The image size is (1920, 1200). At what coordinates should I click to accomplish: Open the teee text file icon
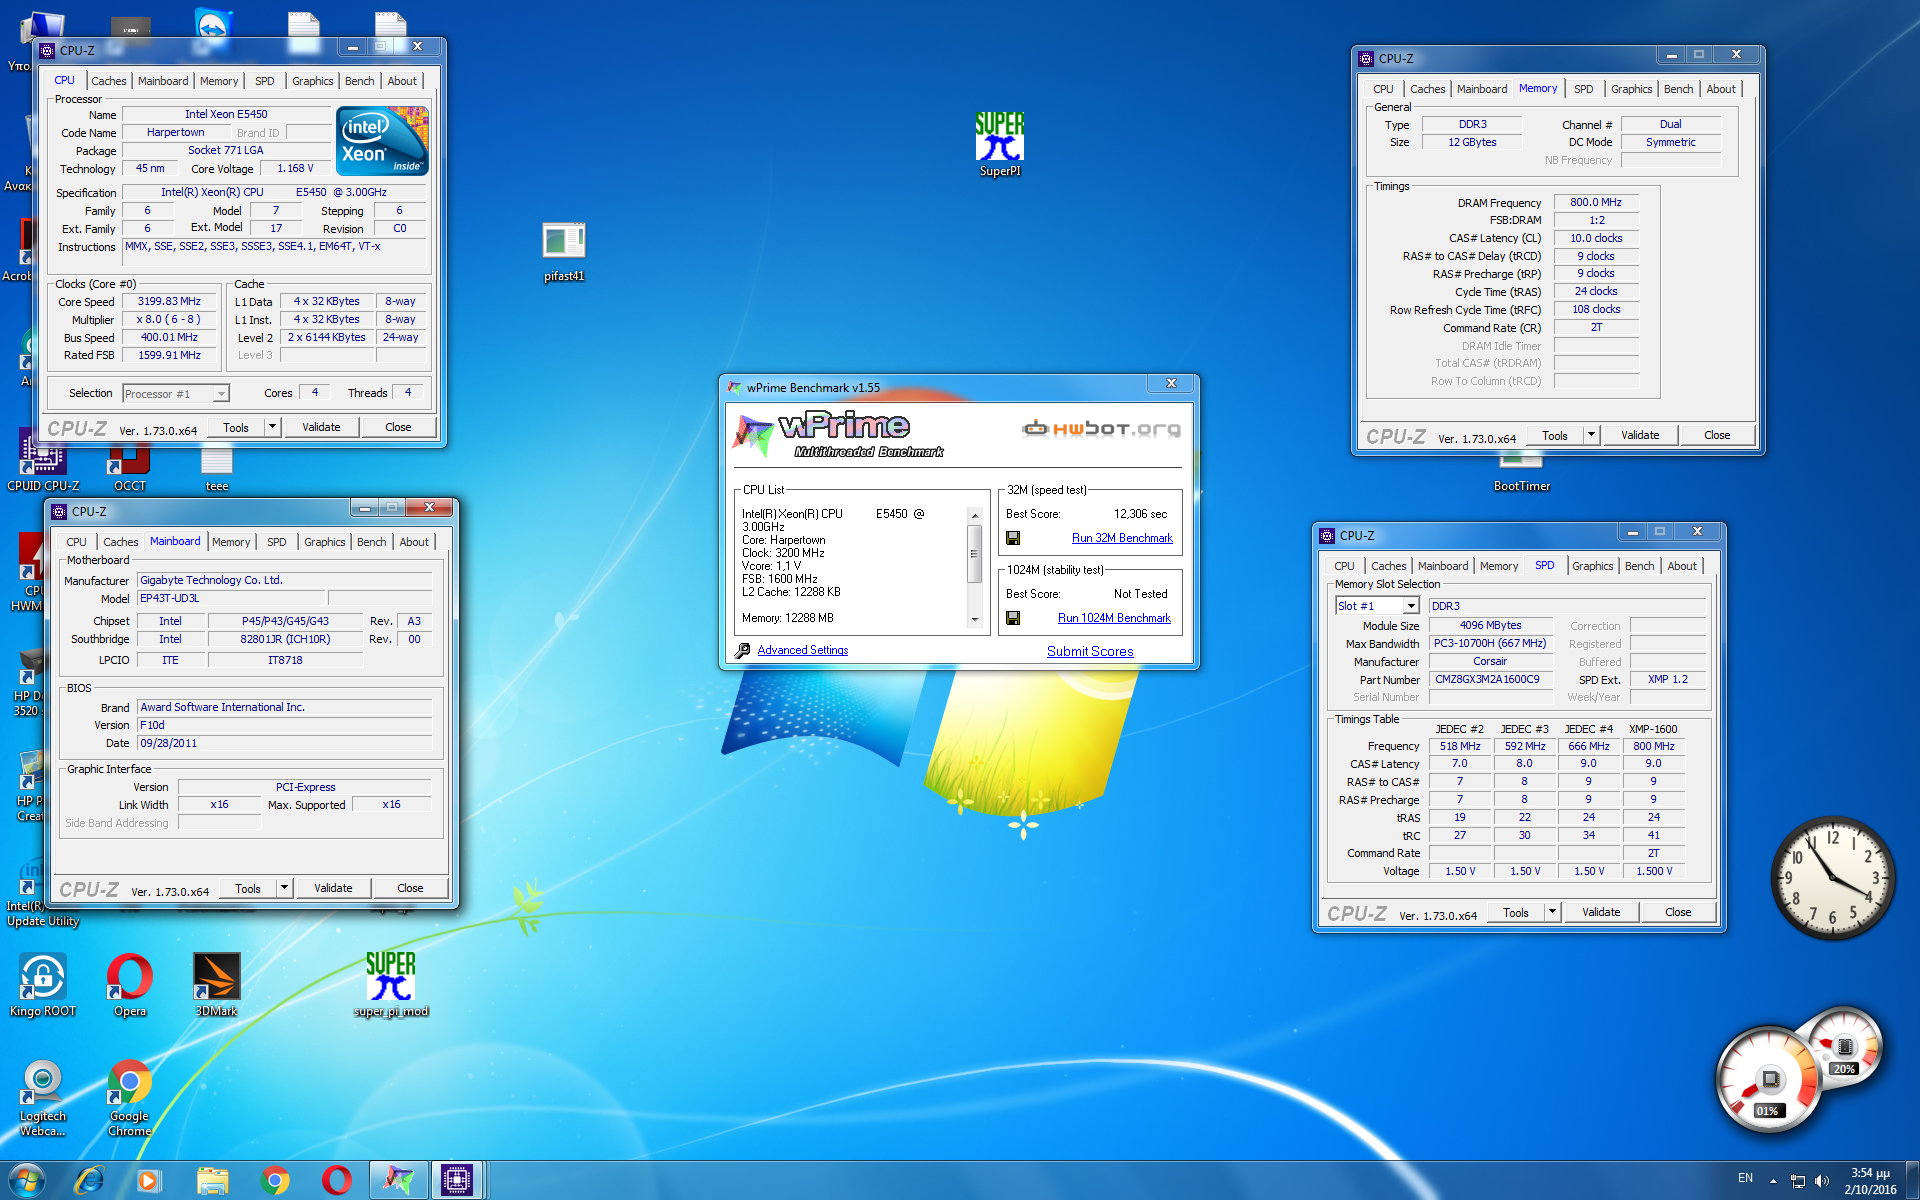pyautogui.click(x=217, y=468)
